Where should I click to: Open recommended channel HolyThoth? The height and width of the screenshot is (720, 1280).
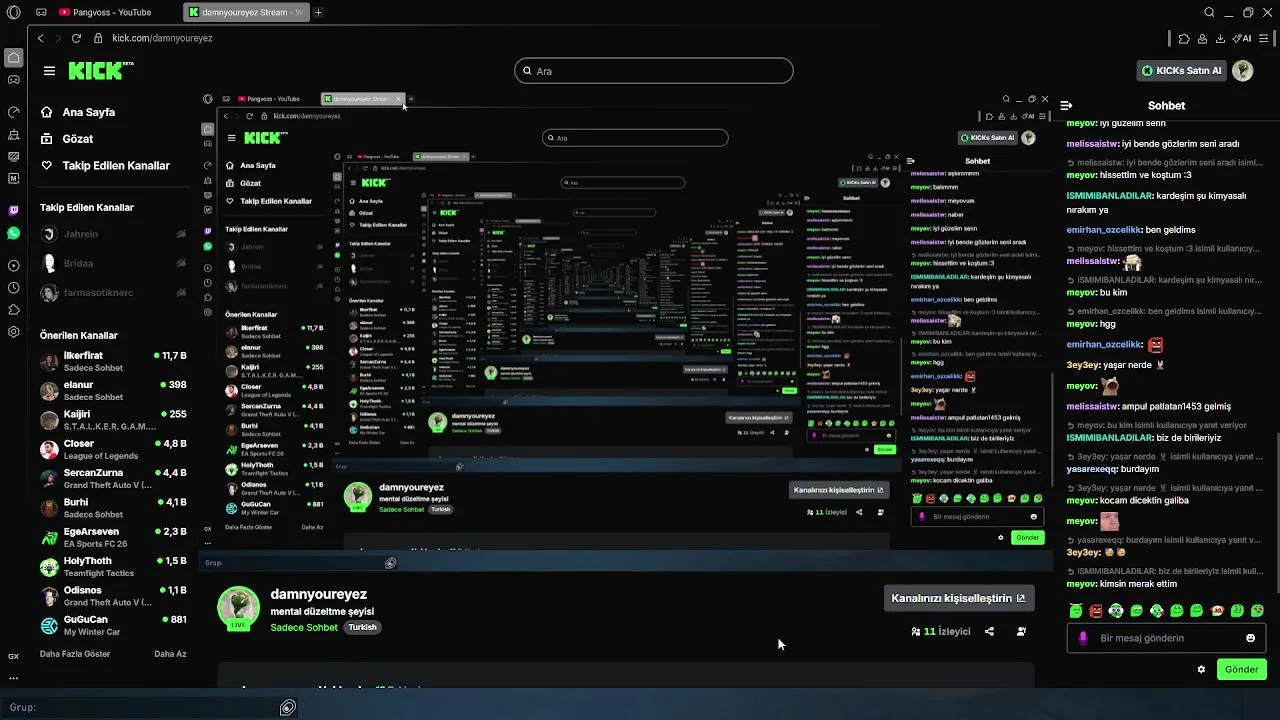pyautogui.click(x=112, y=567)
